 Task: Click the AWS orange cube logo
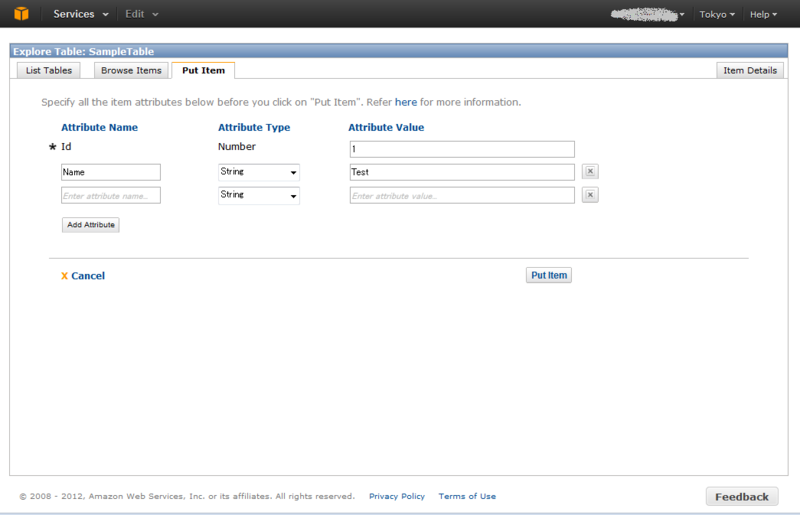point(21,14)
